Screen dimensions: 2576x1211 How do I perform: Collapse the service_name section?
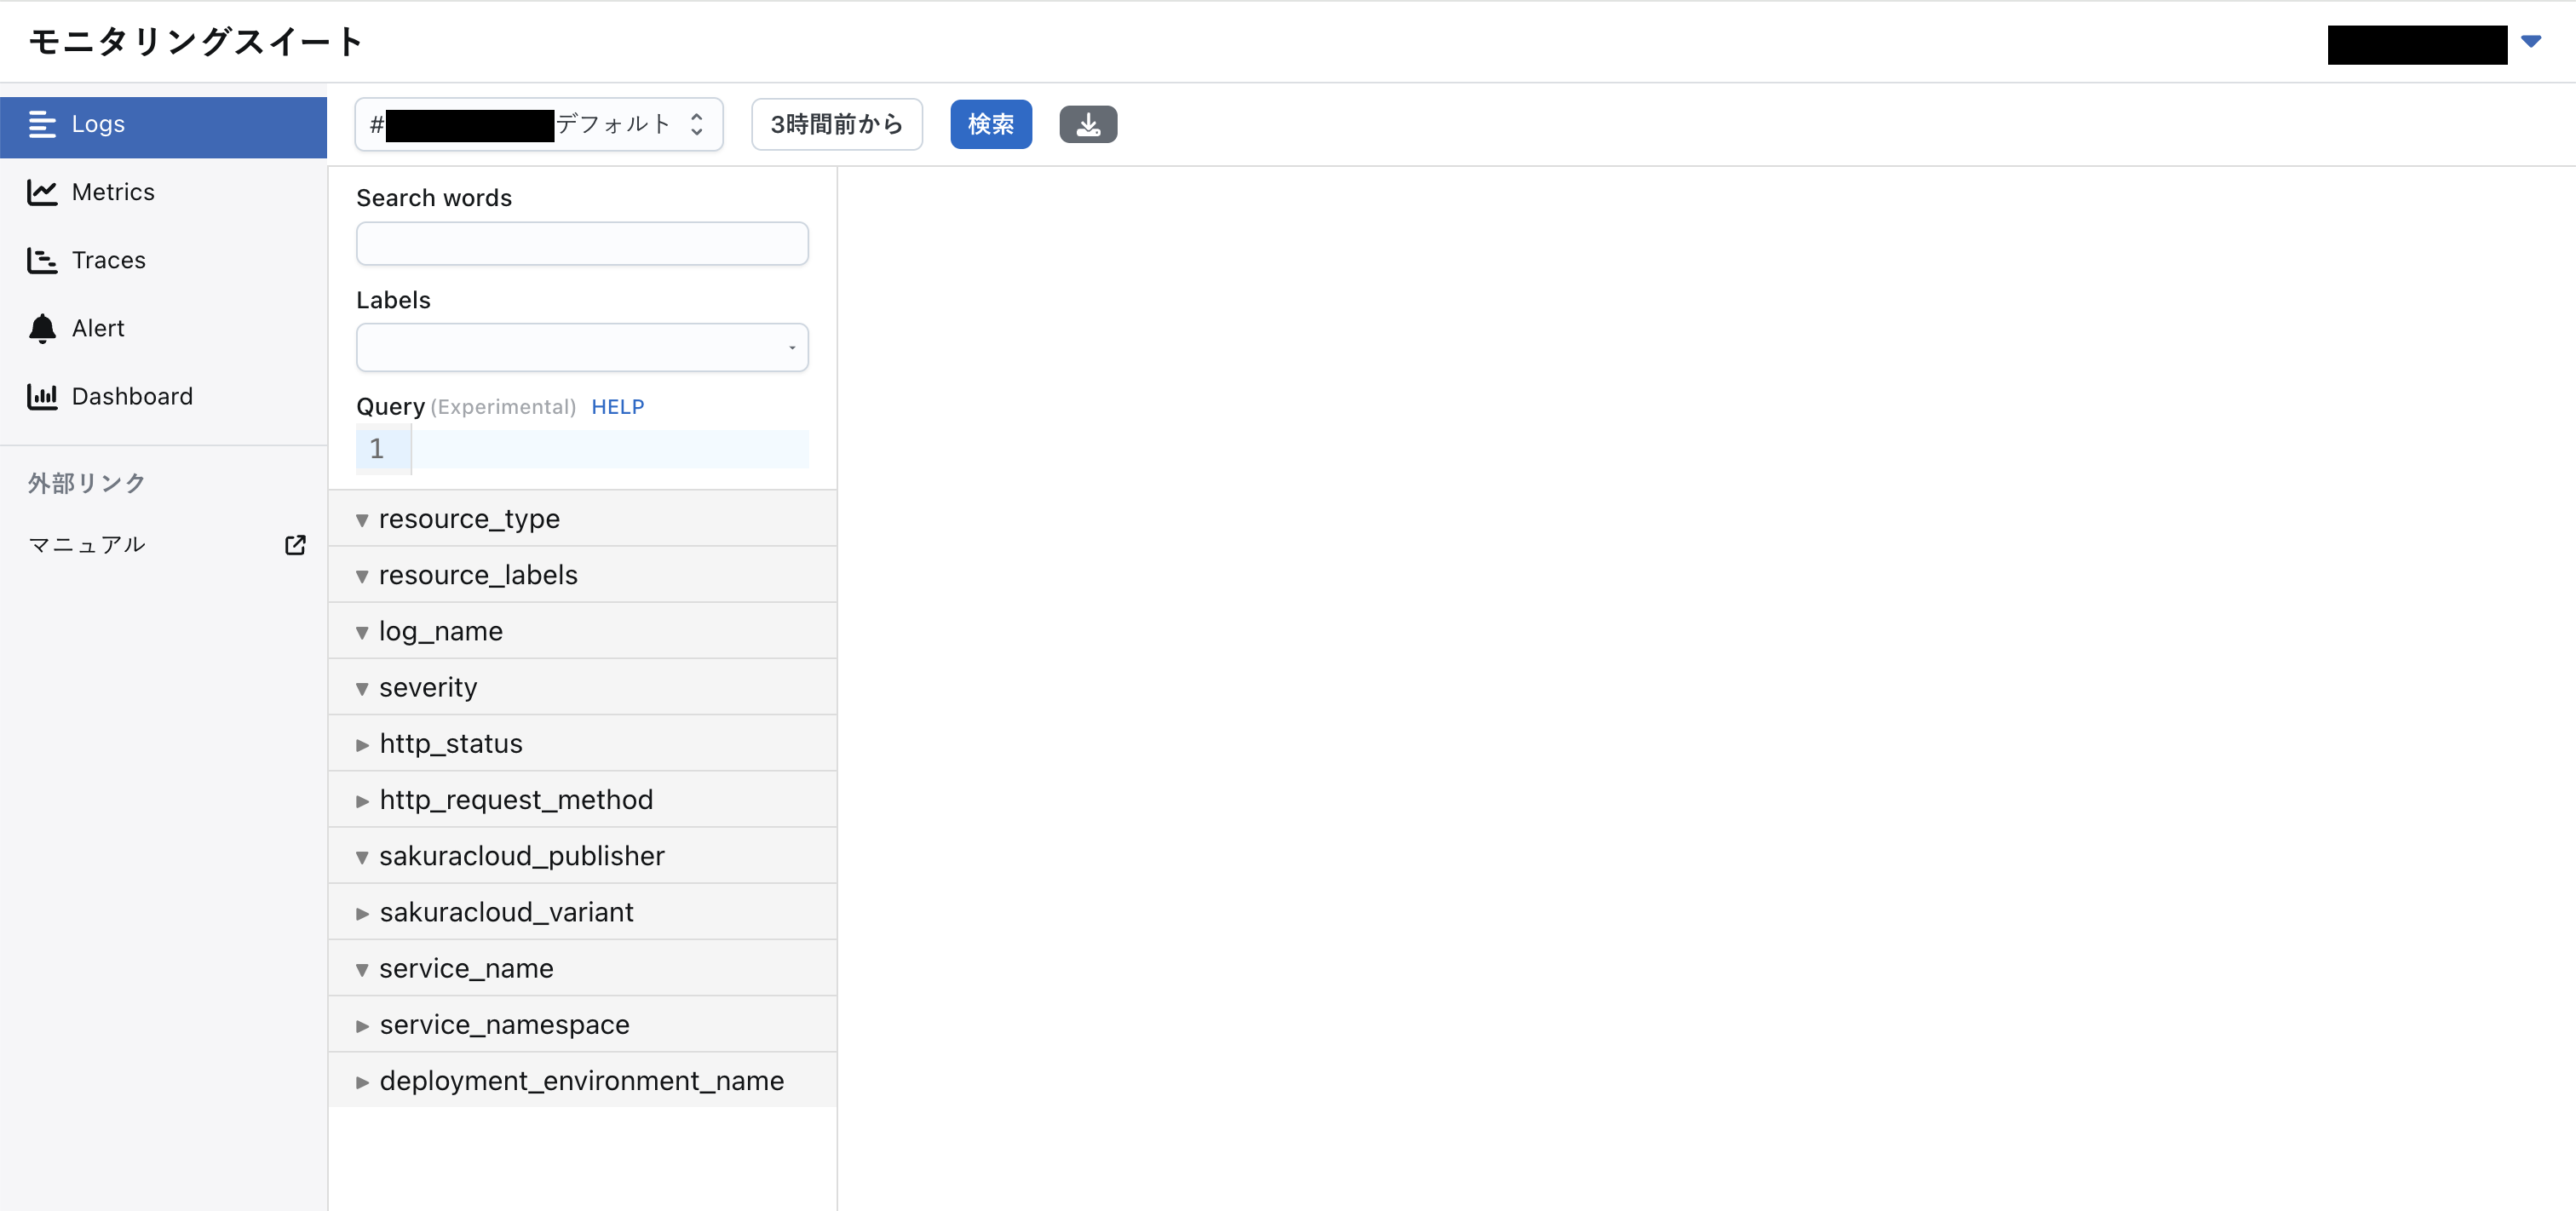[582, 967]
